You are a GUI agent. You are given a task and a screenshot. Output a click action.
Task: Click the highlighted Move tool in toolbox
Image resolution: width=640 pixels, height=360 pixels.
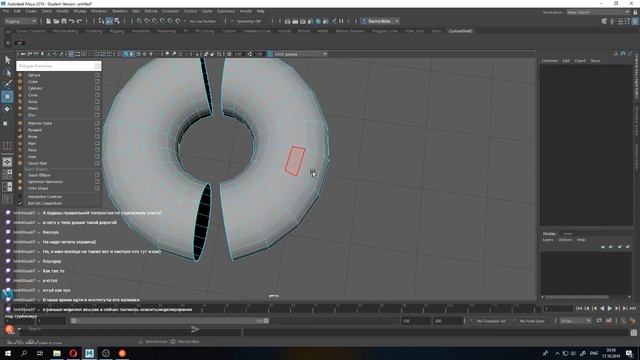pos(7,97)
